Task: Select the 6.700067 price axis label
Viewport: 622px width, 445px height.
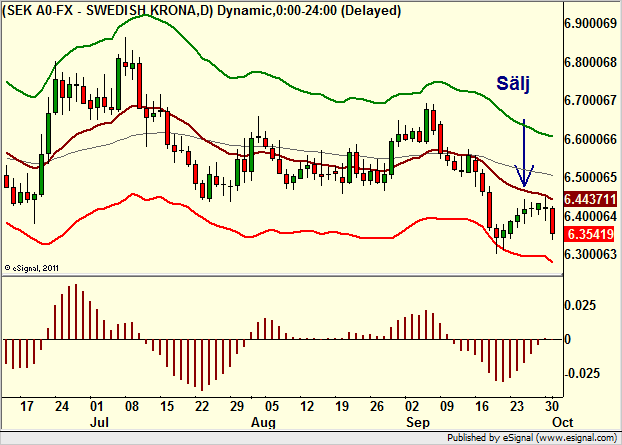Action: click(591, 100)
